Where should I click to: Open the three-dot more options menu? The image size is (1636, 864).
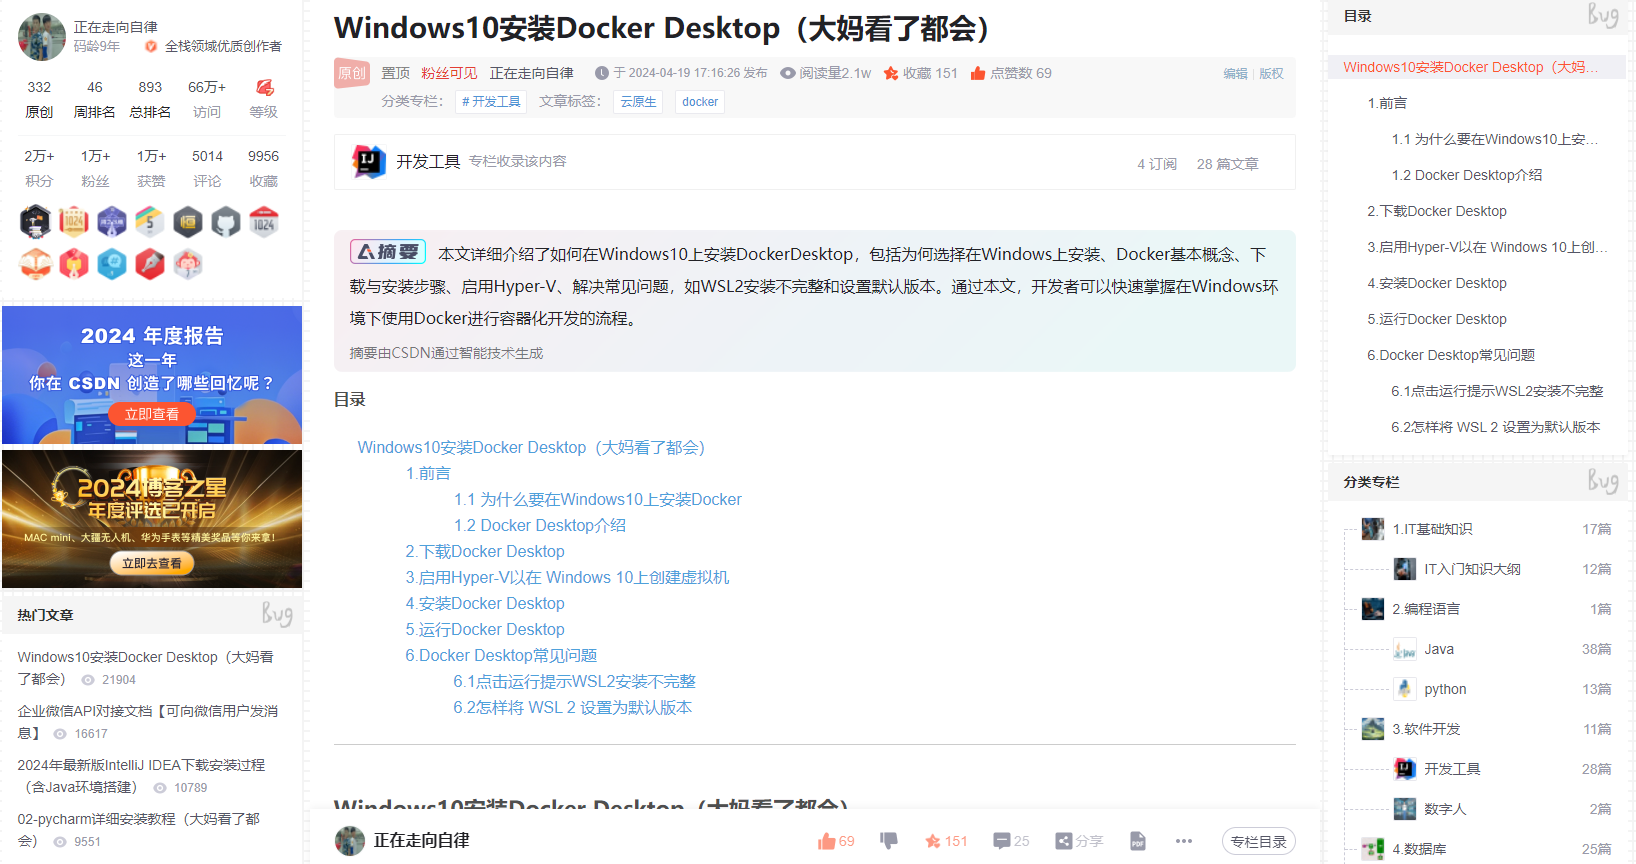click(1184, 841)
